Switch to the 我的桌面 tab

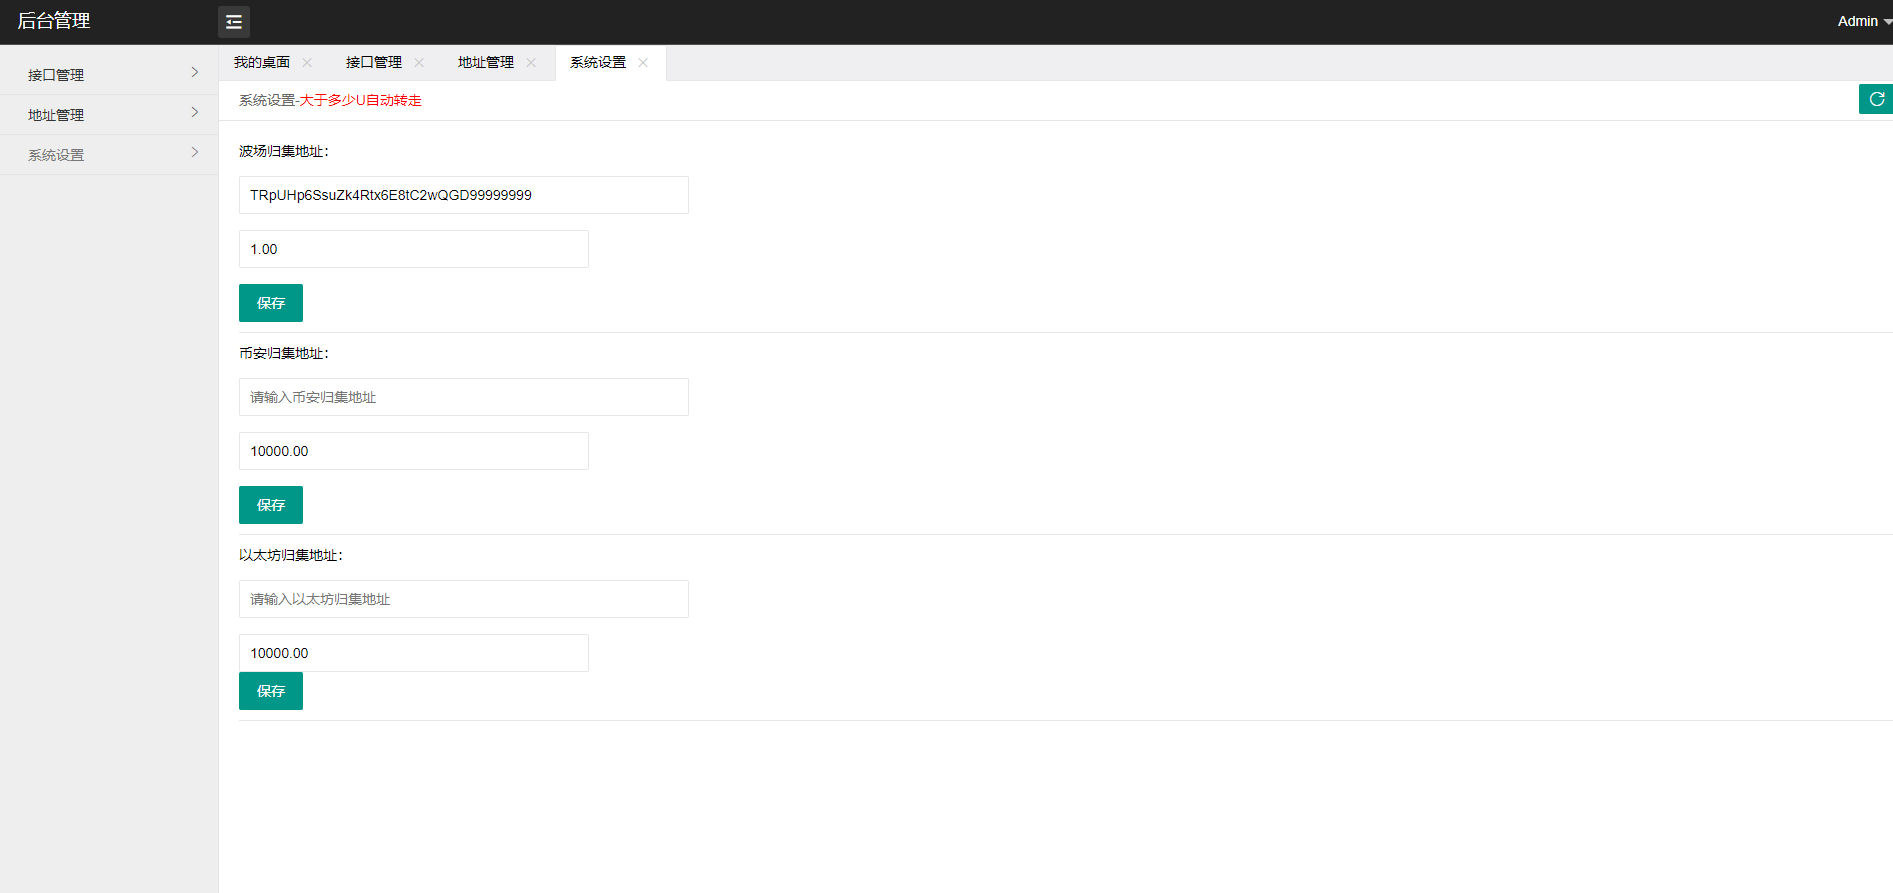(x=262, y=63)
